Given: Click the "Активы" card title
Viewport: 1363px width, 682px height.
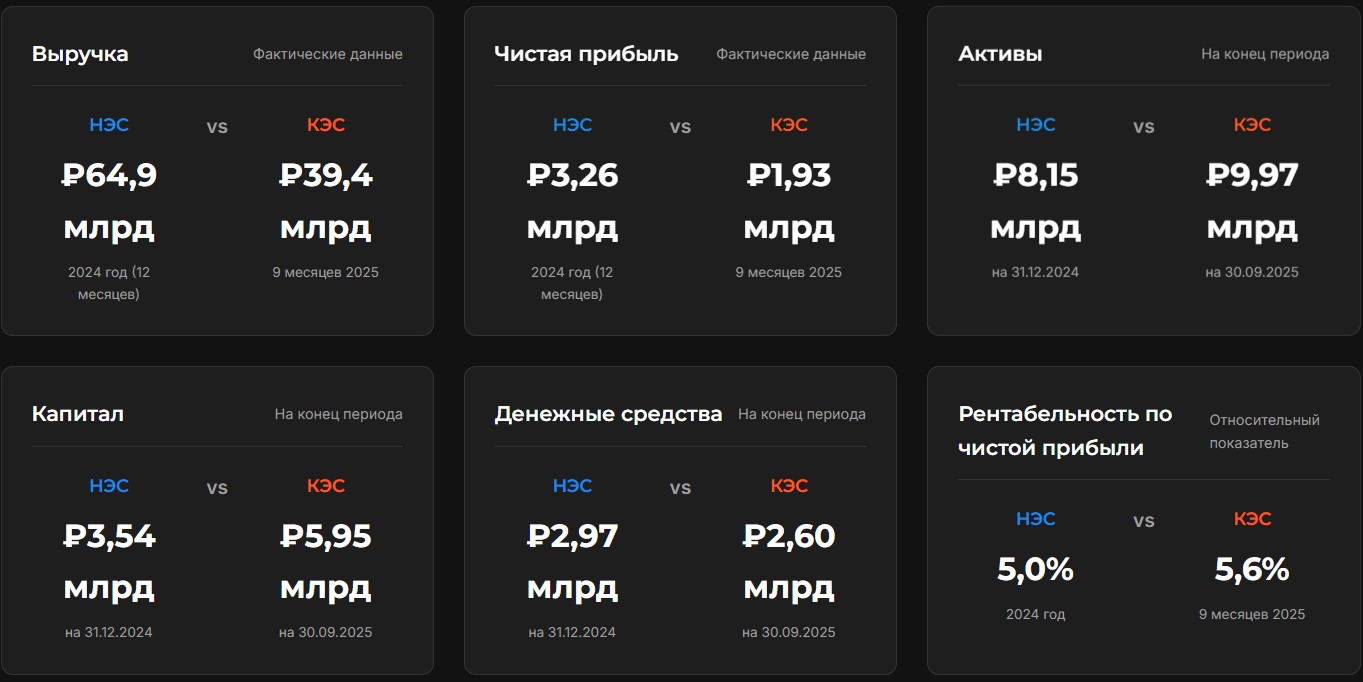Looking at the screenshot, I should click(1000, 54).
